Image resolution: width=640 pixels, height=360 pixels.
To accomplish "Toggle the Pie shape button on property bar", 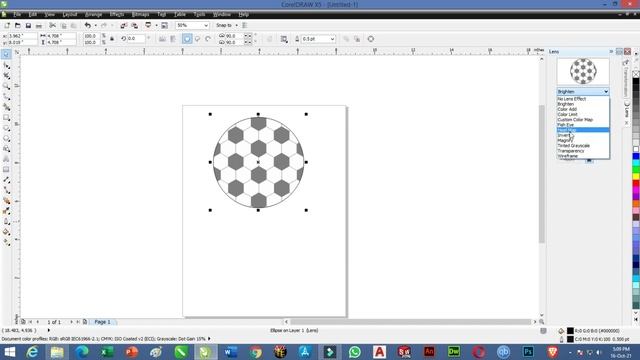I will click(197, 39).
